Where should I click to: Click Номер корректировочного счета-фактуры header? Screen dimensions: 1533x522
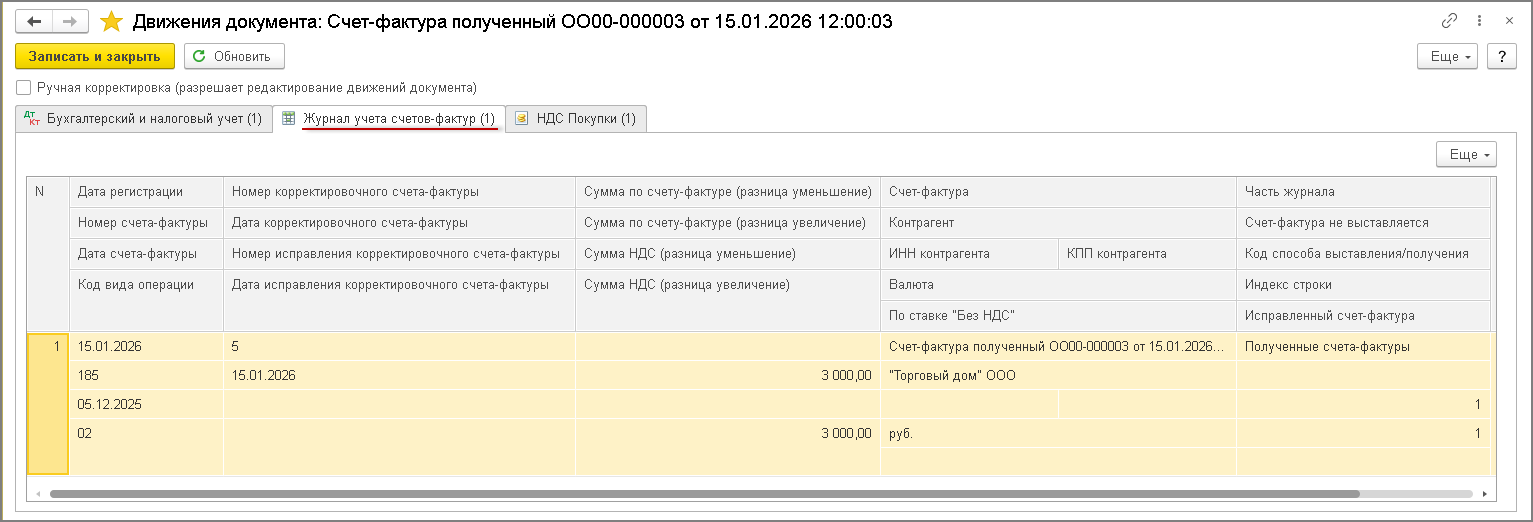click(399, 192)
